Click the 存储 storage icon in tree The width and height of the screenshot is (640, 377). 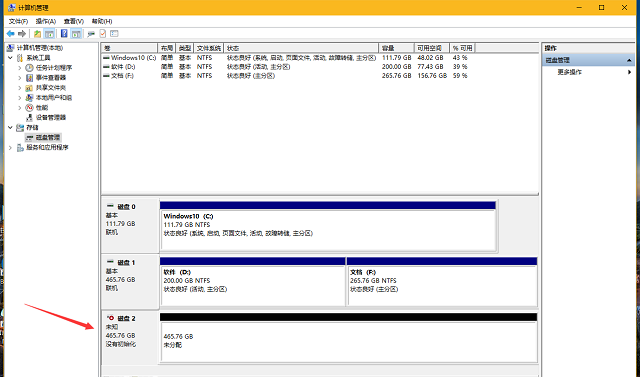tap(20, 128)
